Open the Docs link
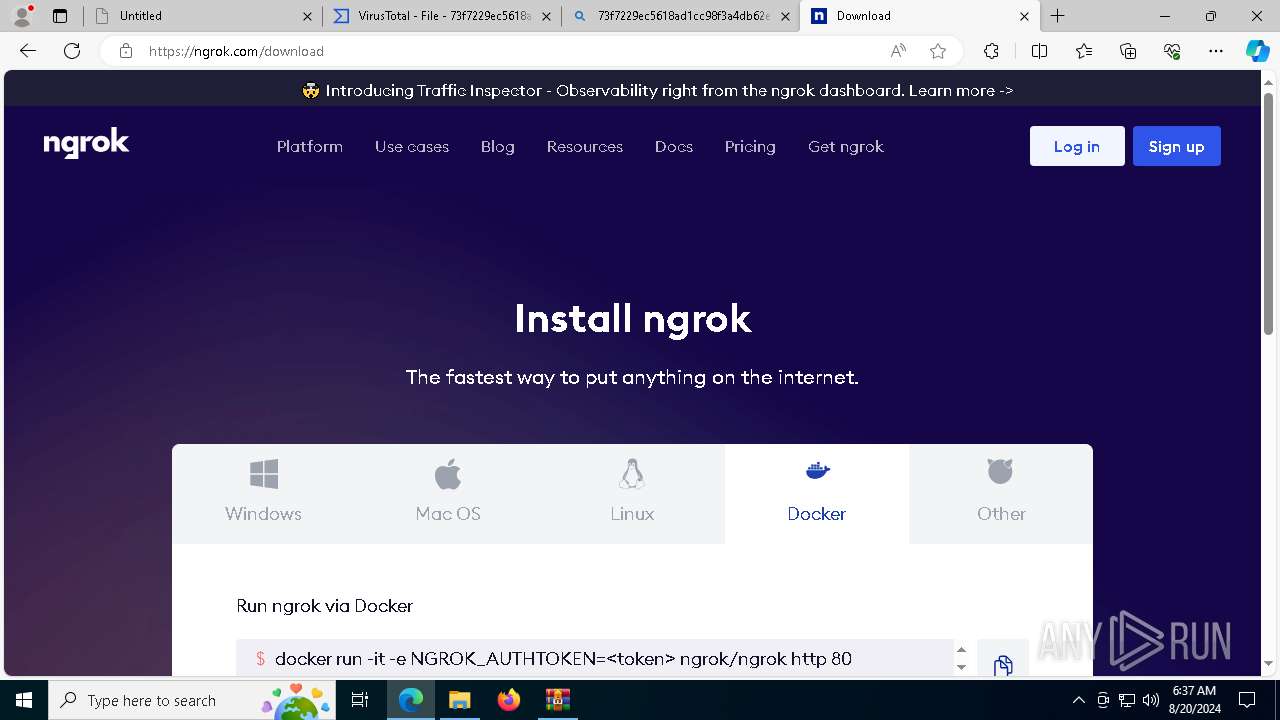 click(674, 146)
